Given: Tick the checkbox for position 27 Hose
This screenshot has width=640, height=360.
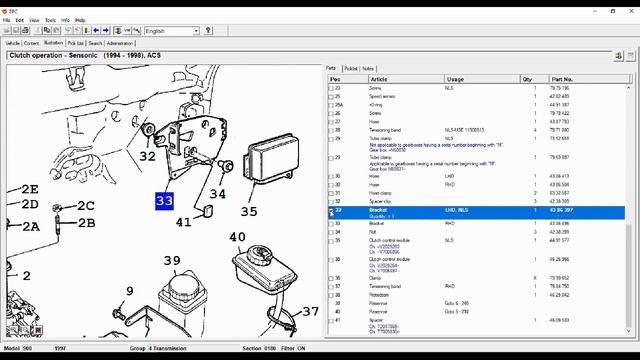Looking at the screenshot, I should tap(331, 122).
